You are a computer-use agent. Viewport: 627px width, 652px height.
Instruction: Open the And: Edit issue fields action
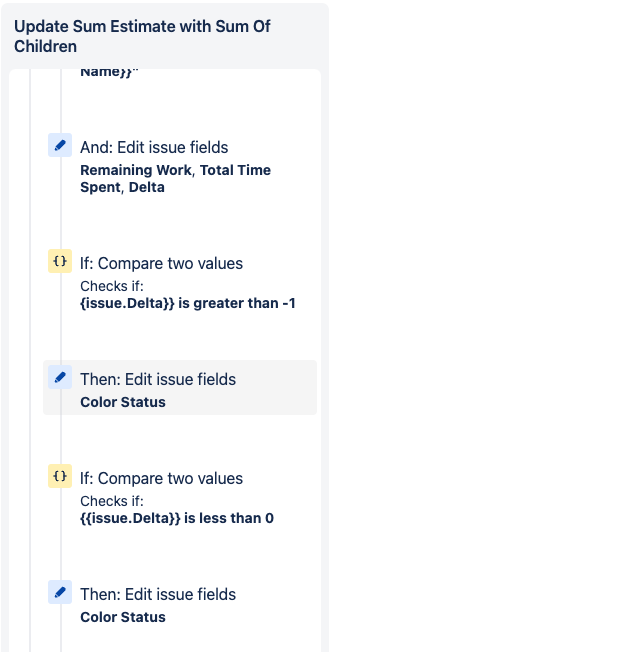tap(154, 148)
